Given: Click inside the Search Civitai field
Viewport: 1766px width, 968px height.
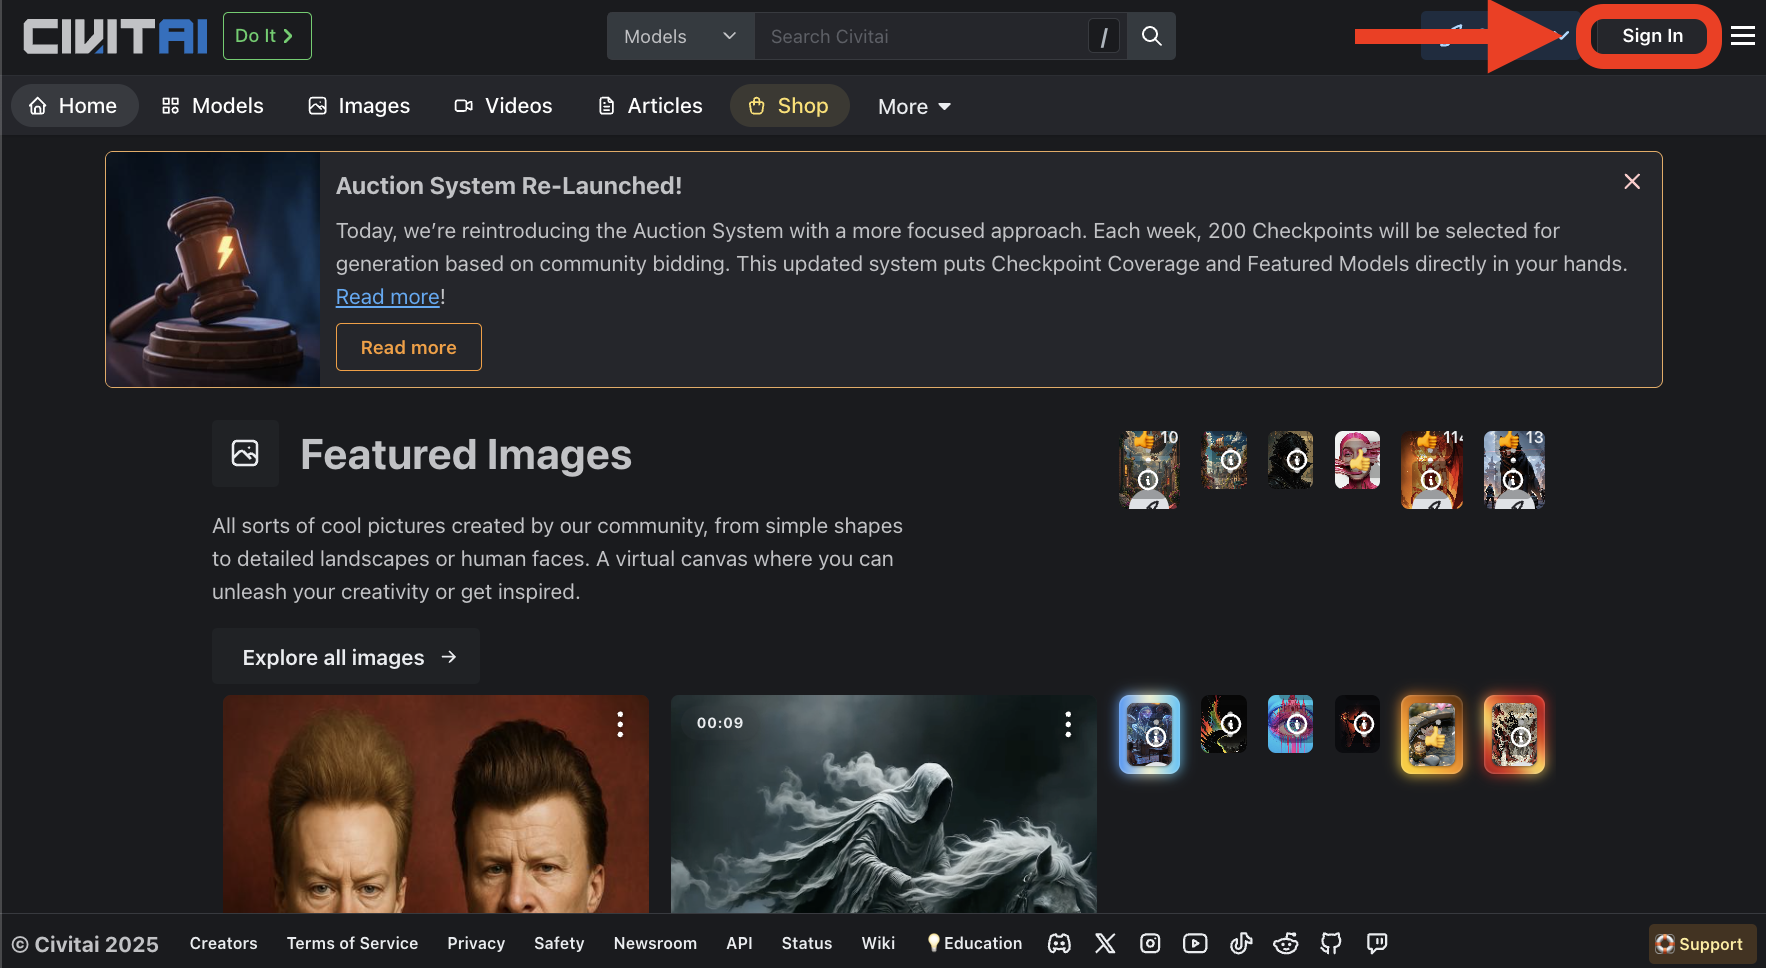Looking at the screenshot, I should [x=920, y=36].
